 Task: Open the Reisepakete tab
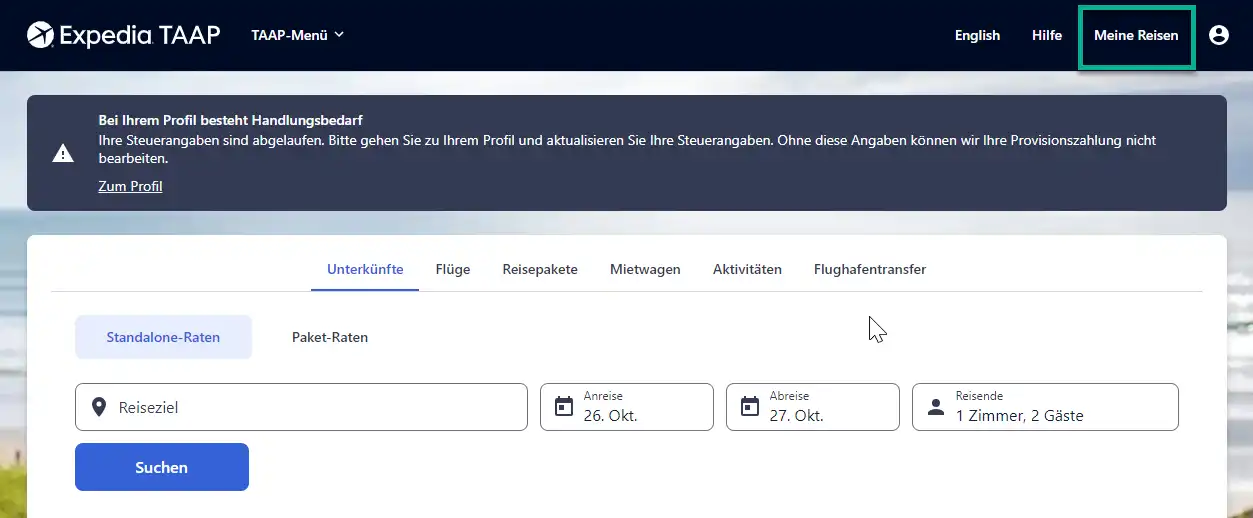[540, 269]
